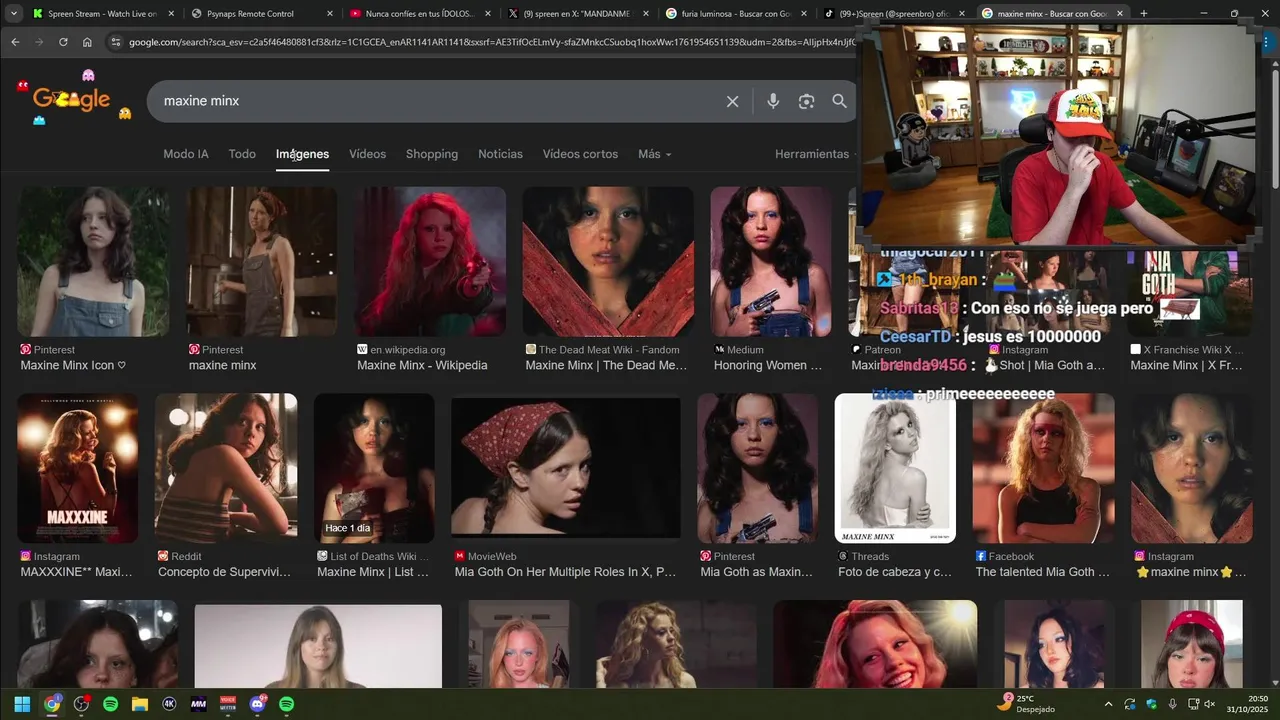This screenshot has width=1280, height=720.
Task: Click the address bar URL
Action: click(x=490, y=42)
